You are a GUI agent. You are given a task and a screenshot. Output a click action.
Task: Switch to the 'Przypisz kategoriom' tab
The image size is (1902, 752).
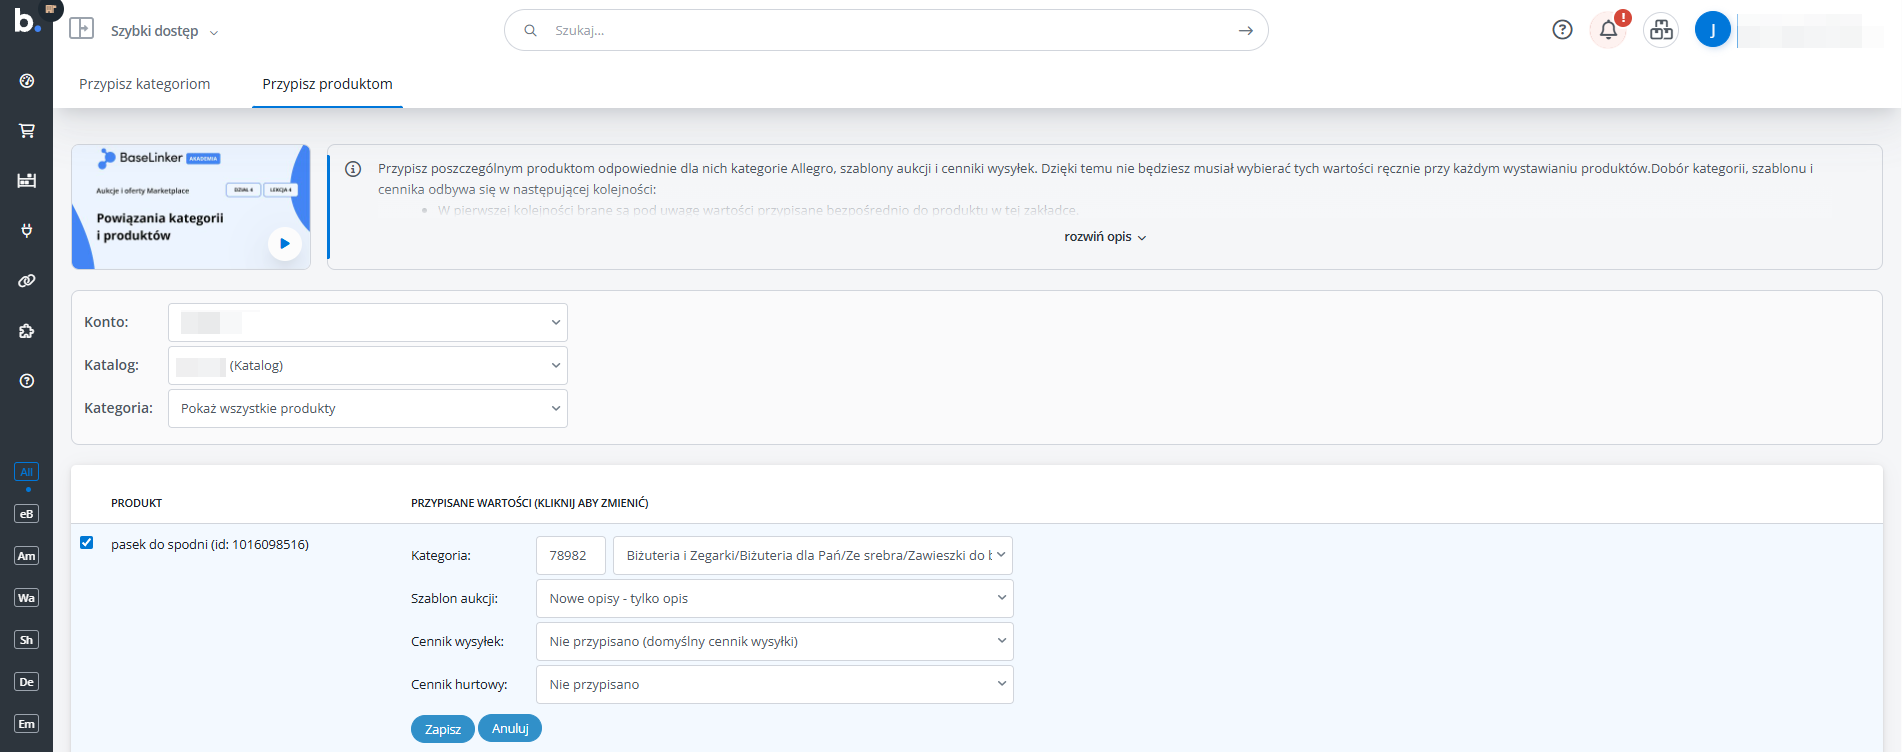(145, 84)
